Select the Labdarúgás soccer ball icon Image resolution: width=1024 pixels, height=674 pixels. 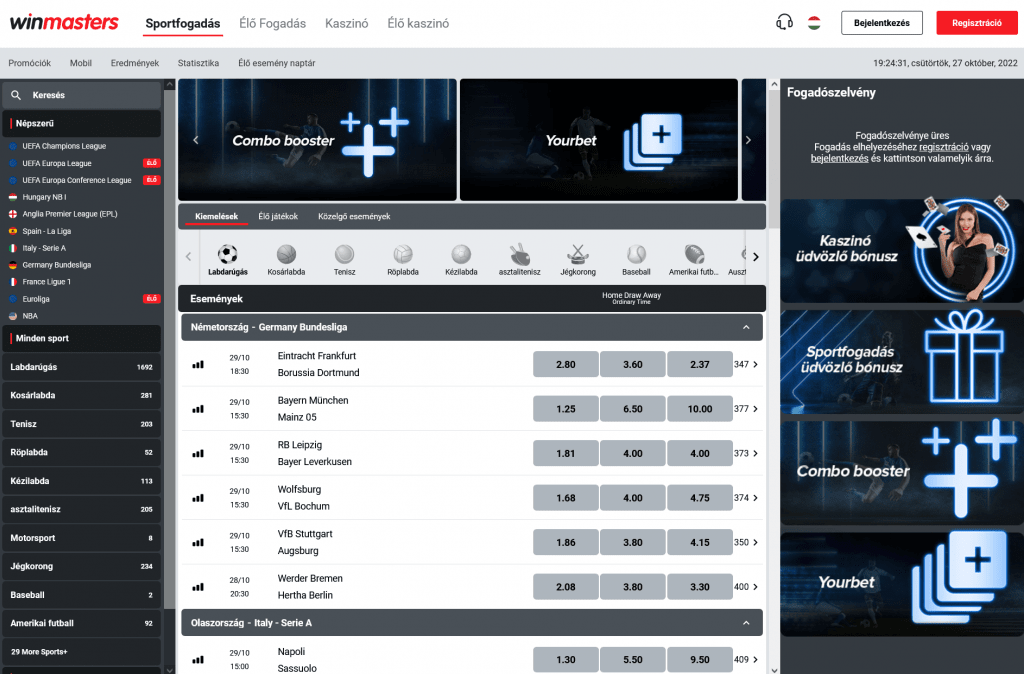click(x=228, y=254)
